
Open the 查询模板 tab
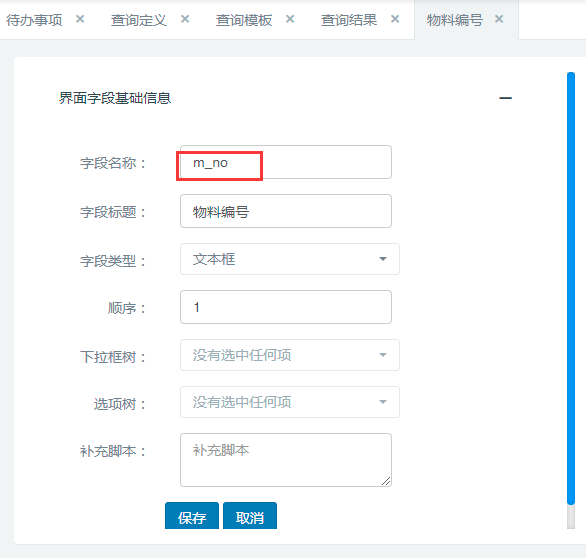click(x=244, y=20)
